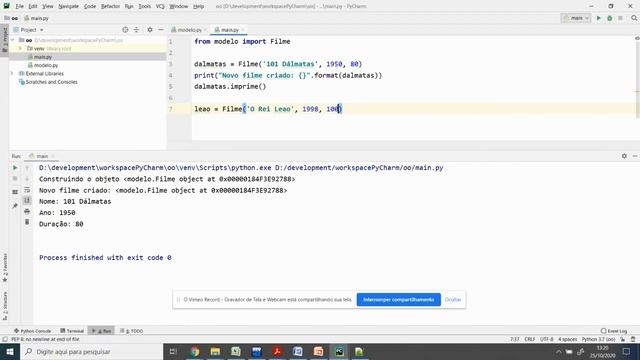Click the Windows search box in taskbar
640x360 pixels.
pyautogui.click(x=91, y=351)
